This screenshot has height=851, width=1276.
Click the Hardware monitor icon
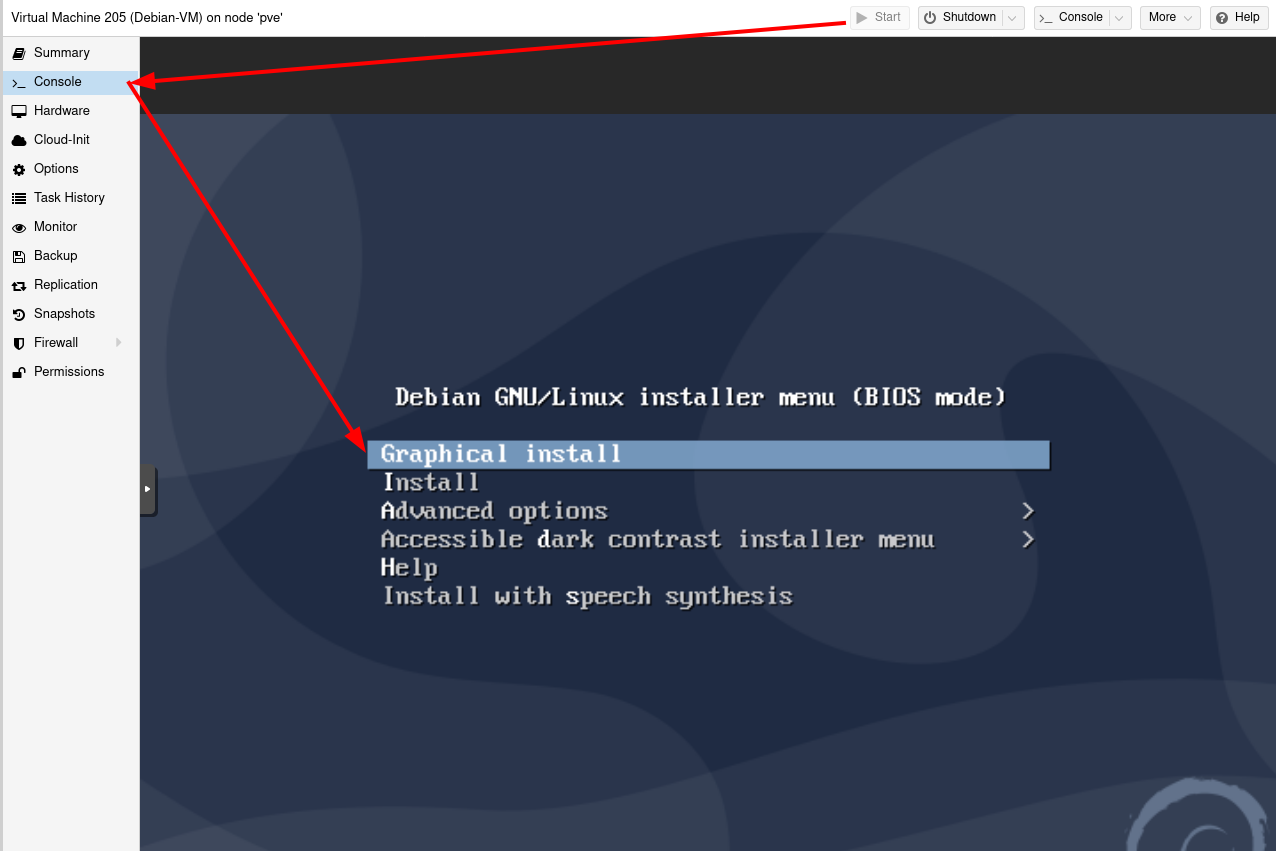(18, 111)
